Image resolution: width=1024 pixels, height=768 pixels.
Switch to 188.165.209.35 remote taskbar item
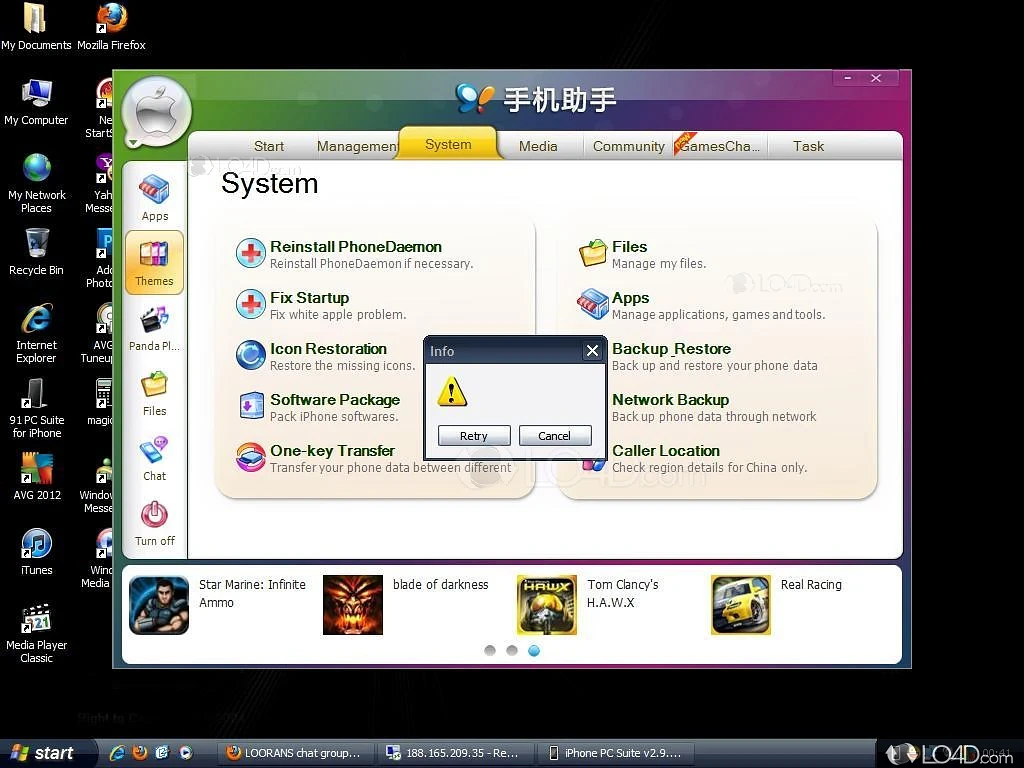click(x=455, y=753)
